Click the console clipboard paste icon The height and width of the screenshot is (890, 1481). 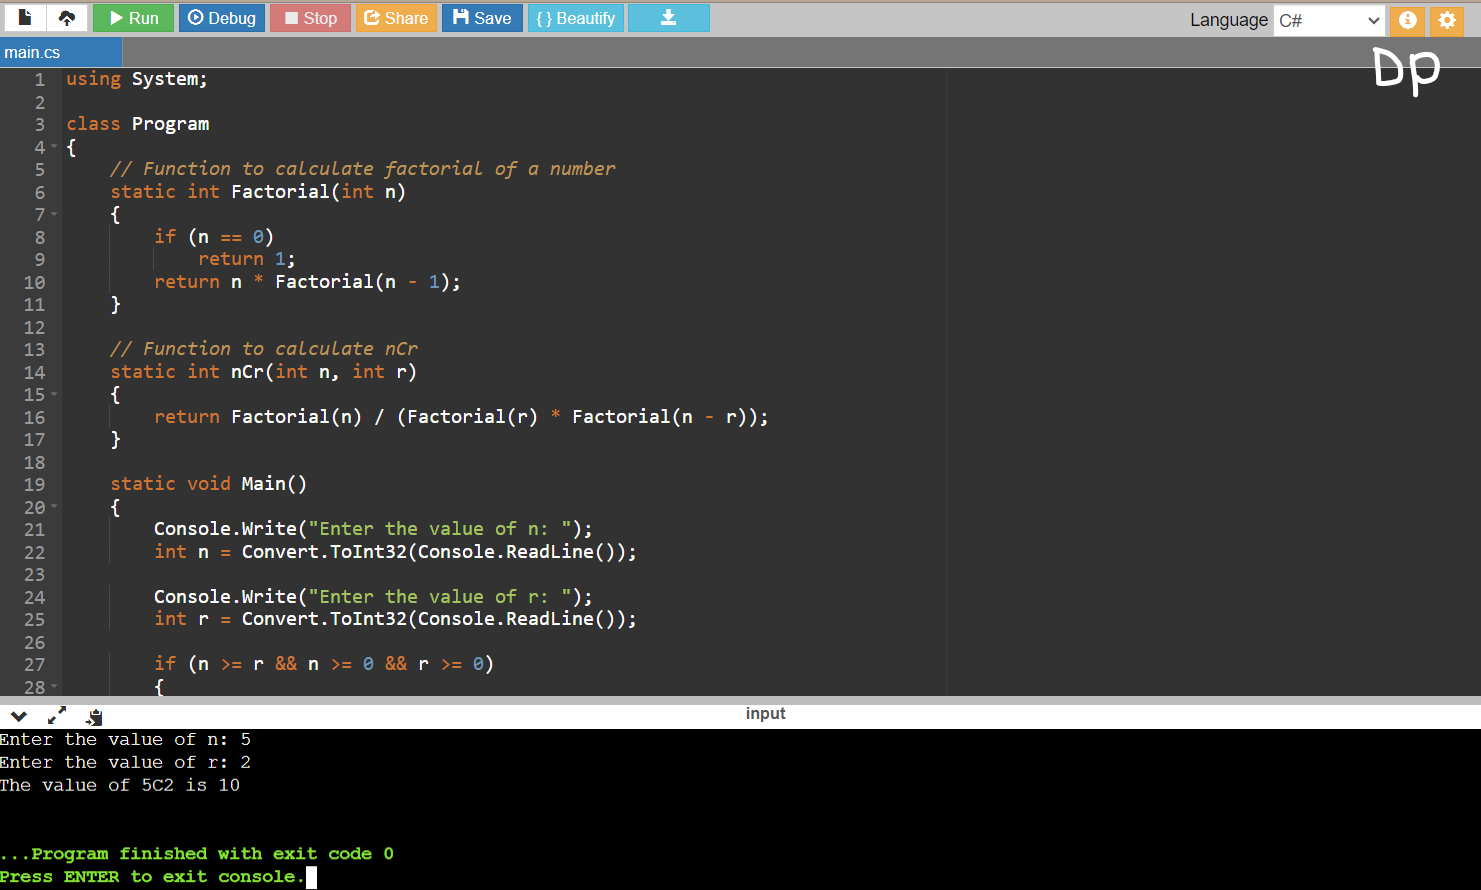(x=94, y=716)
